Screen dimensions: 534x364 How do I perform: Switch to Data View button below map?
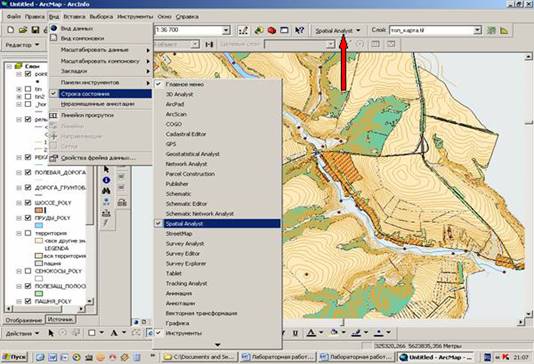point(136,322)
